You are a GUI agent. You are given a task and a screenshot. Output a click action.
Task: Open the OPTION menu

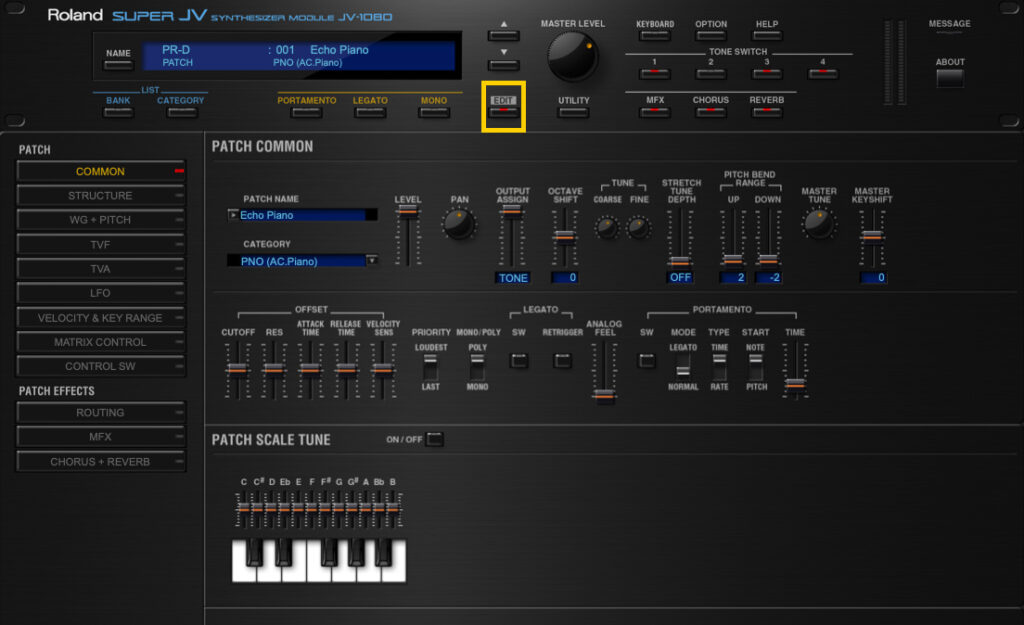click(x=711, y=35)
